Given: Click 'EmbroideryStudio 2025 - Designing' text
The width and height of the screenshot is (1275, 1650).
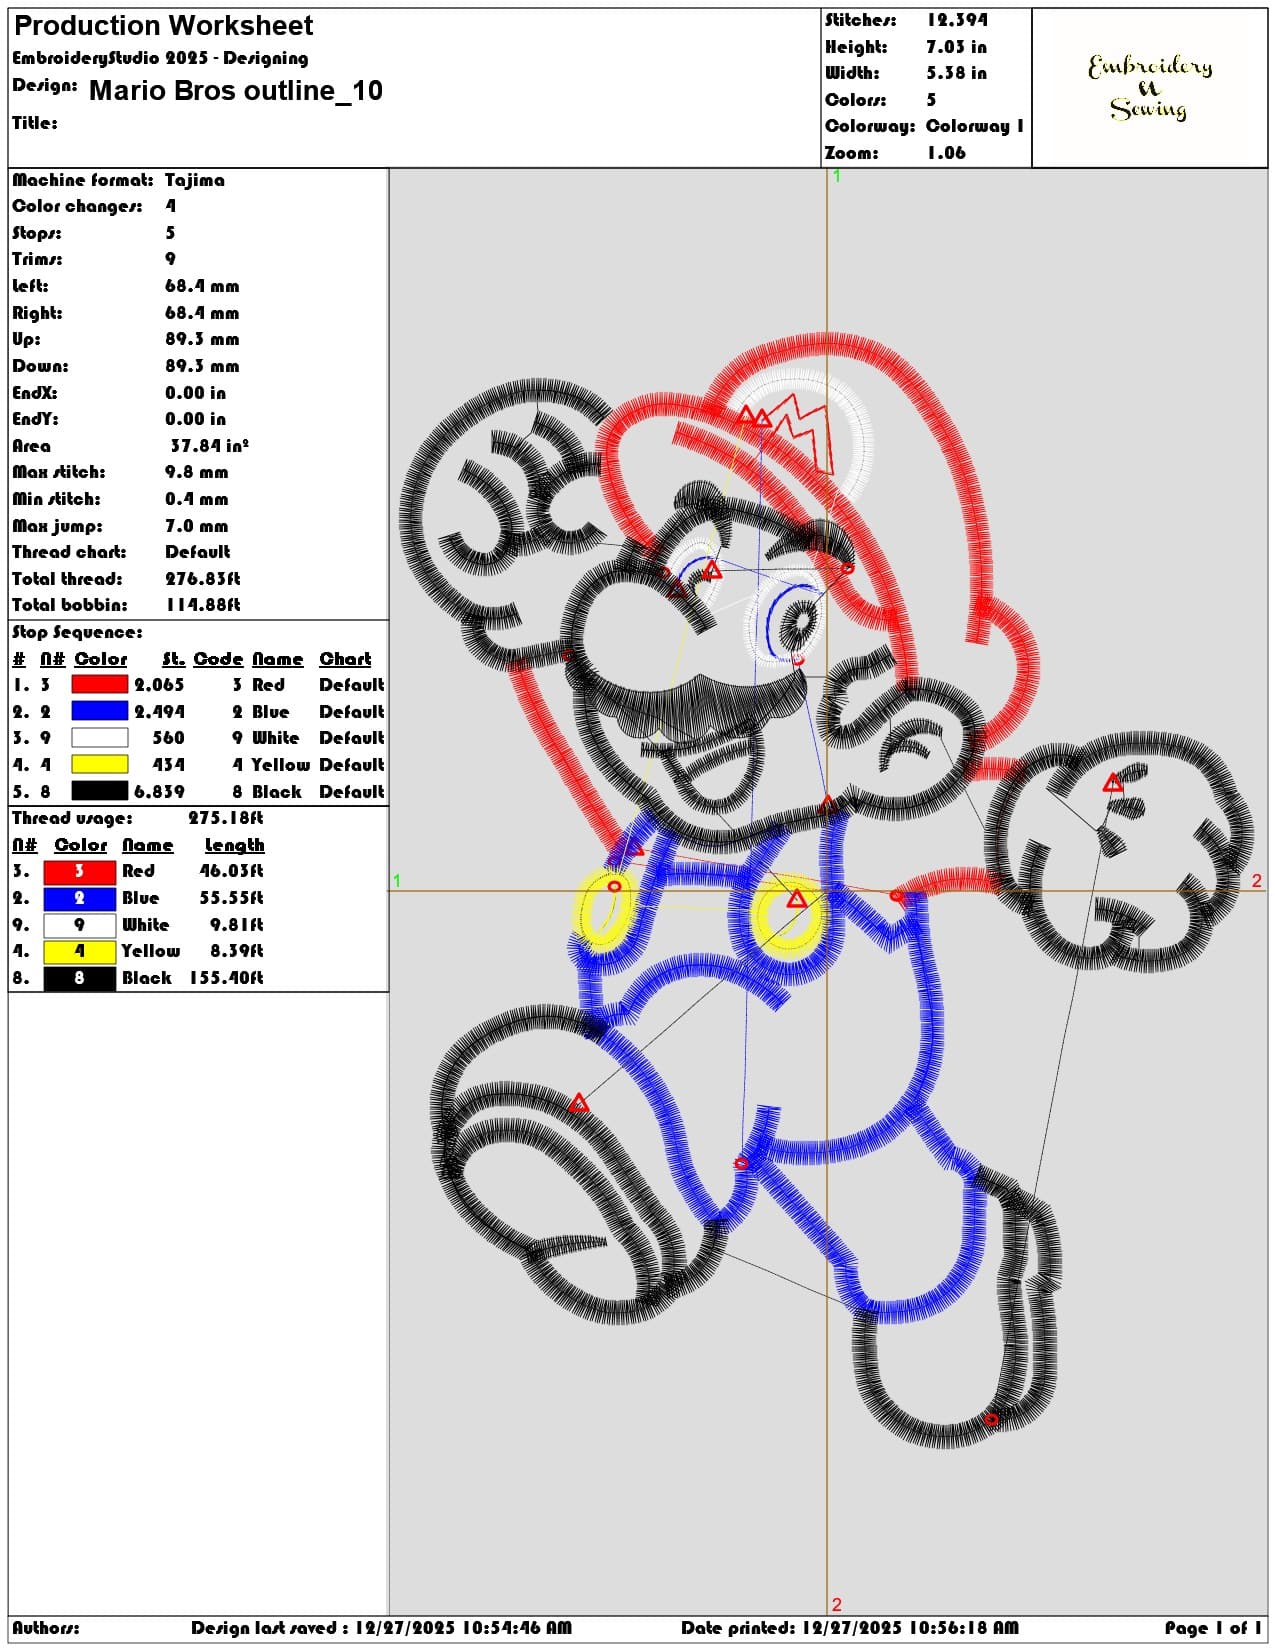Looking at the screenshot, I should click(x=160, y=58).
